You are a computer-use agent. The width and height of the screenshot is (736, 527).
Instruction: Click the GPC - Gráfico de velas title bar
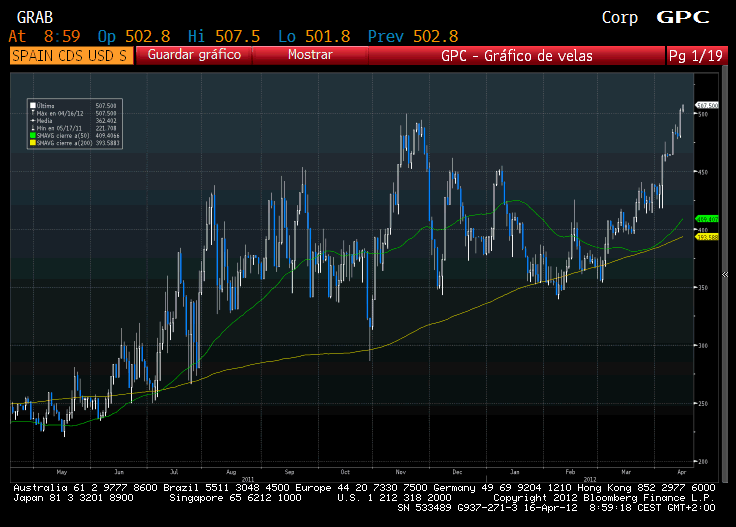[517, 56]
